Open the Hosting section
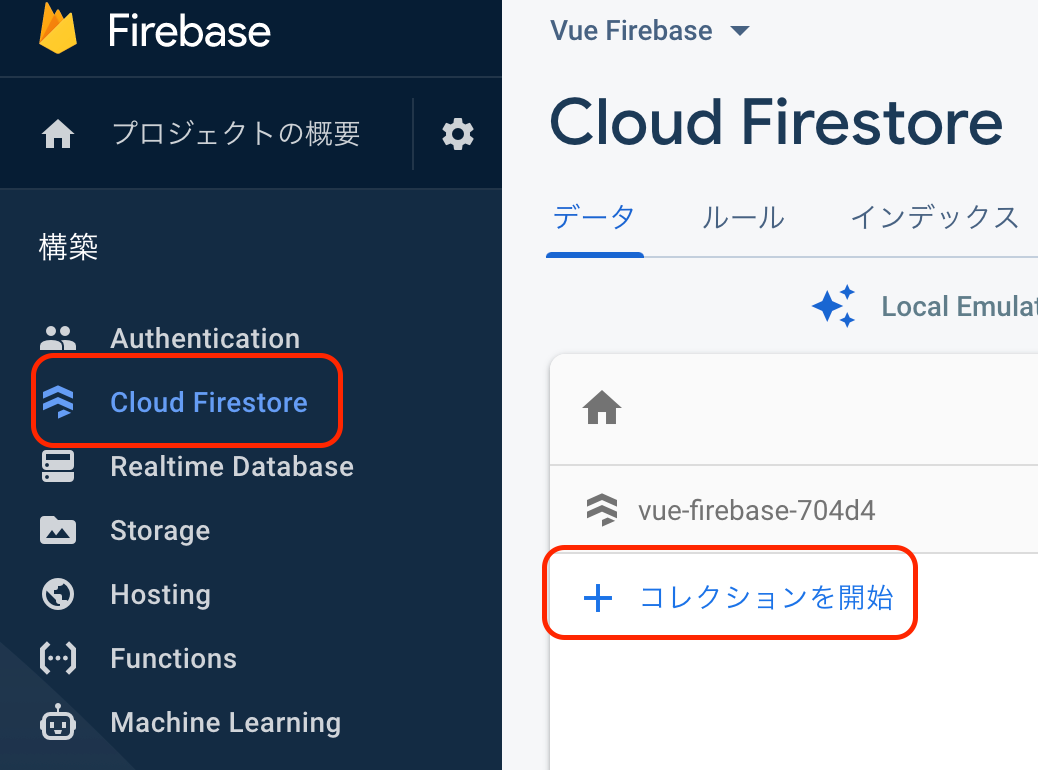 [159, 594]
